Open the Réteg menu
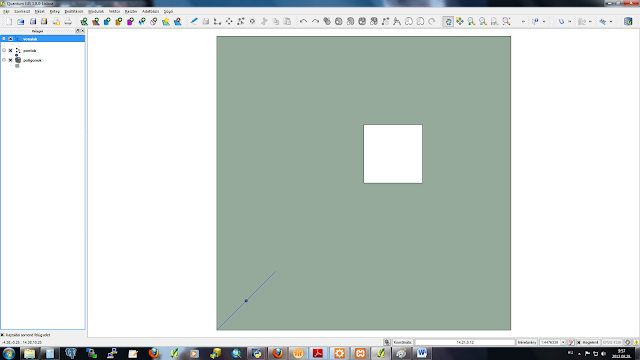The width and height of the screenshot is (640, 360). click(55, 11)
